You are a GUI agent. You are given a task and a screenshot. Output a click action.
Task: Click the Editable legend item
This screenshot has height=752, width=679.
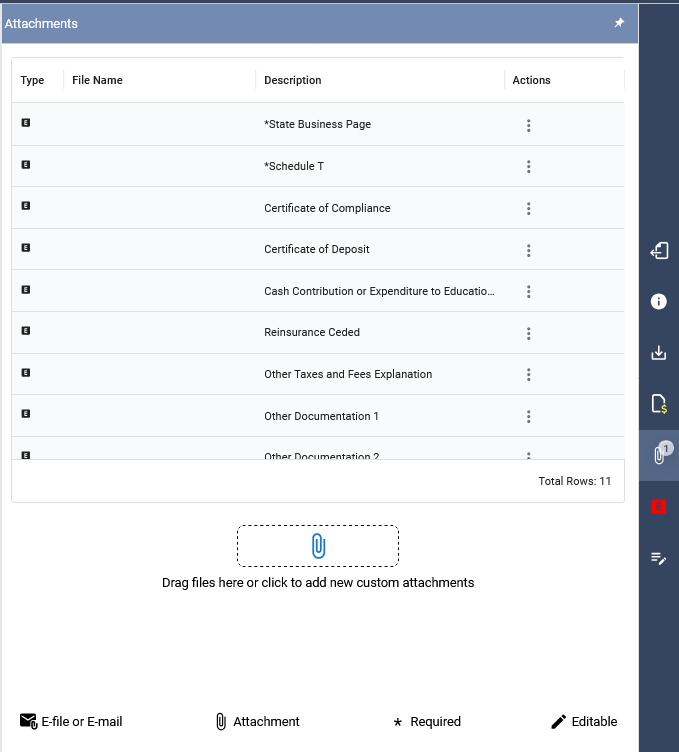click(584, 721)
